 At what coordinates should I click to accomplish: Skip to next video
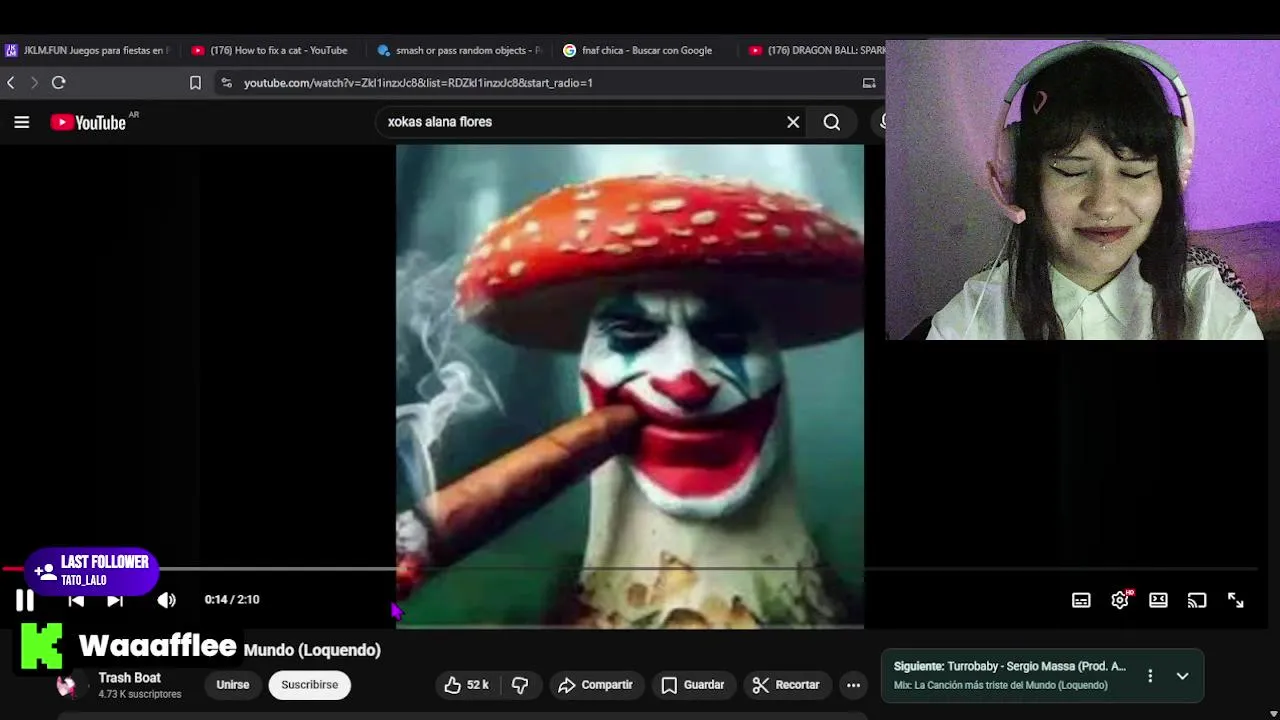(x=115, y=600)
